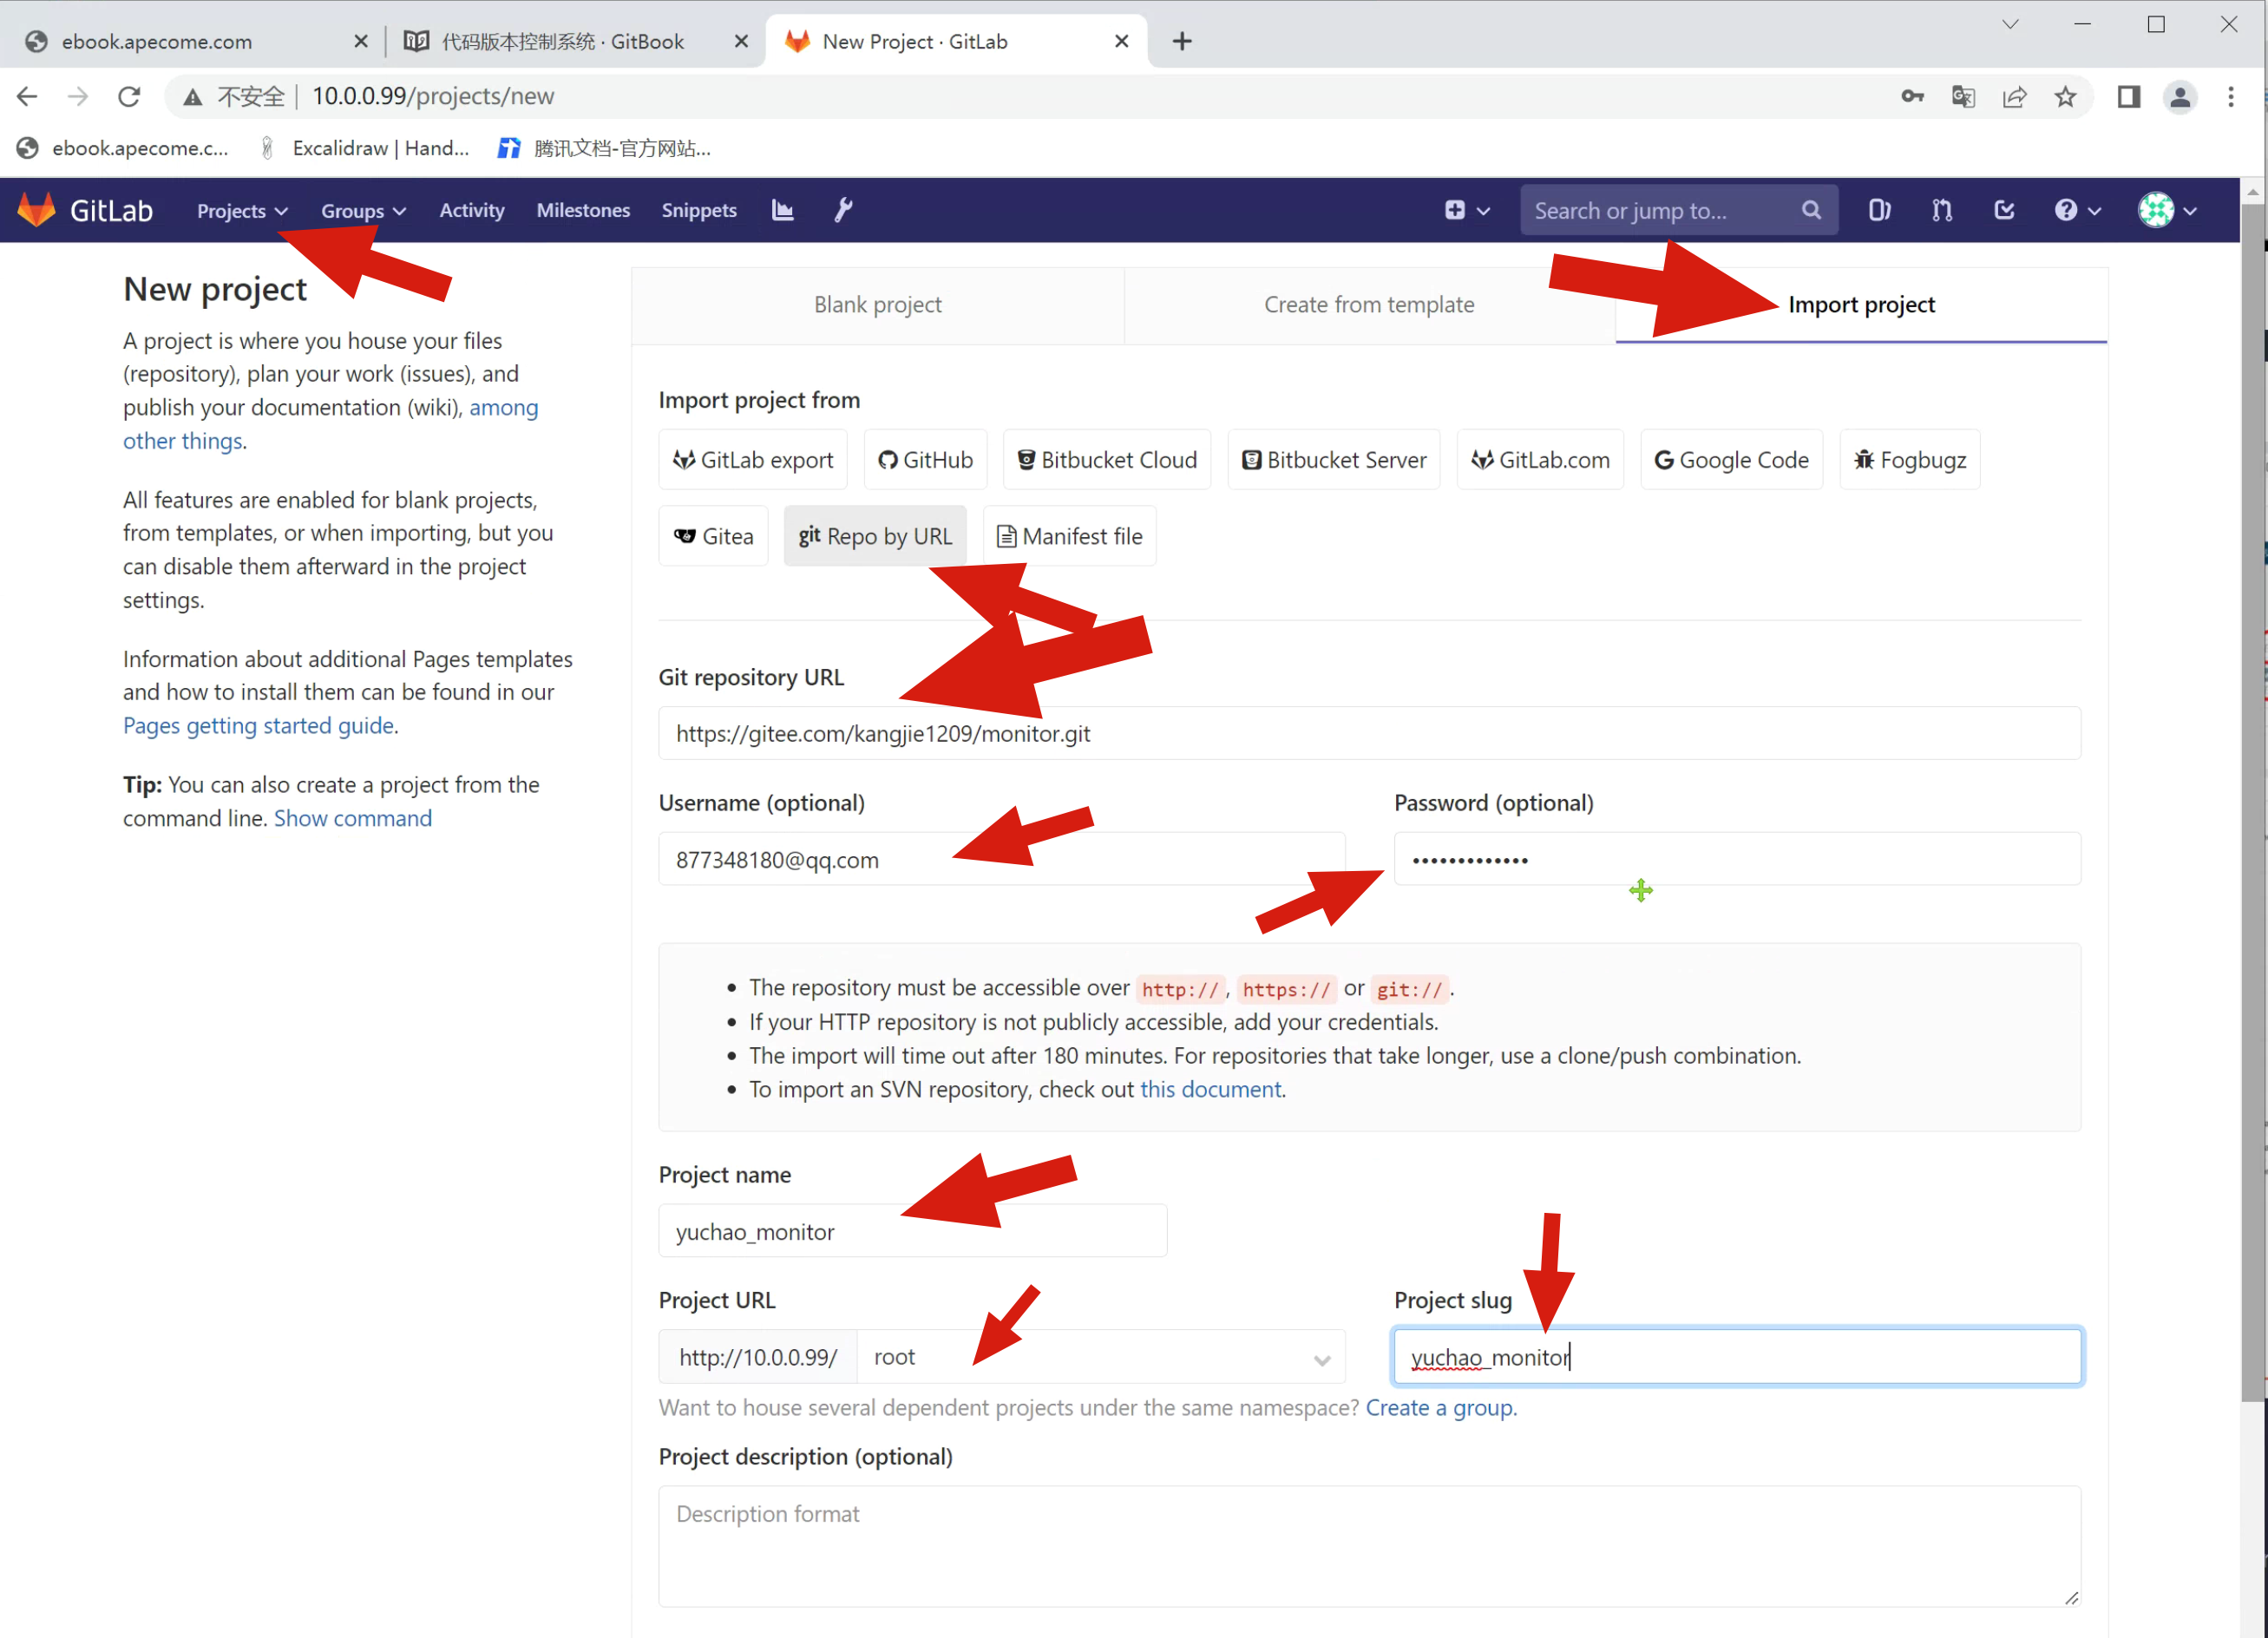Open the issues icon in navbar
Image resolution: width=2268 pixels, height=1638 pixels.
(x=1879, y=210)
